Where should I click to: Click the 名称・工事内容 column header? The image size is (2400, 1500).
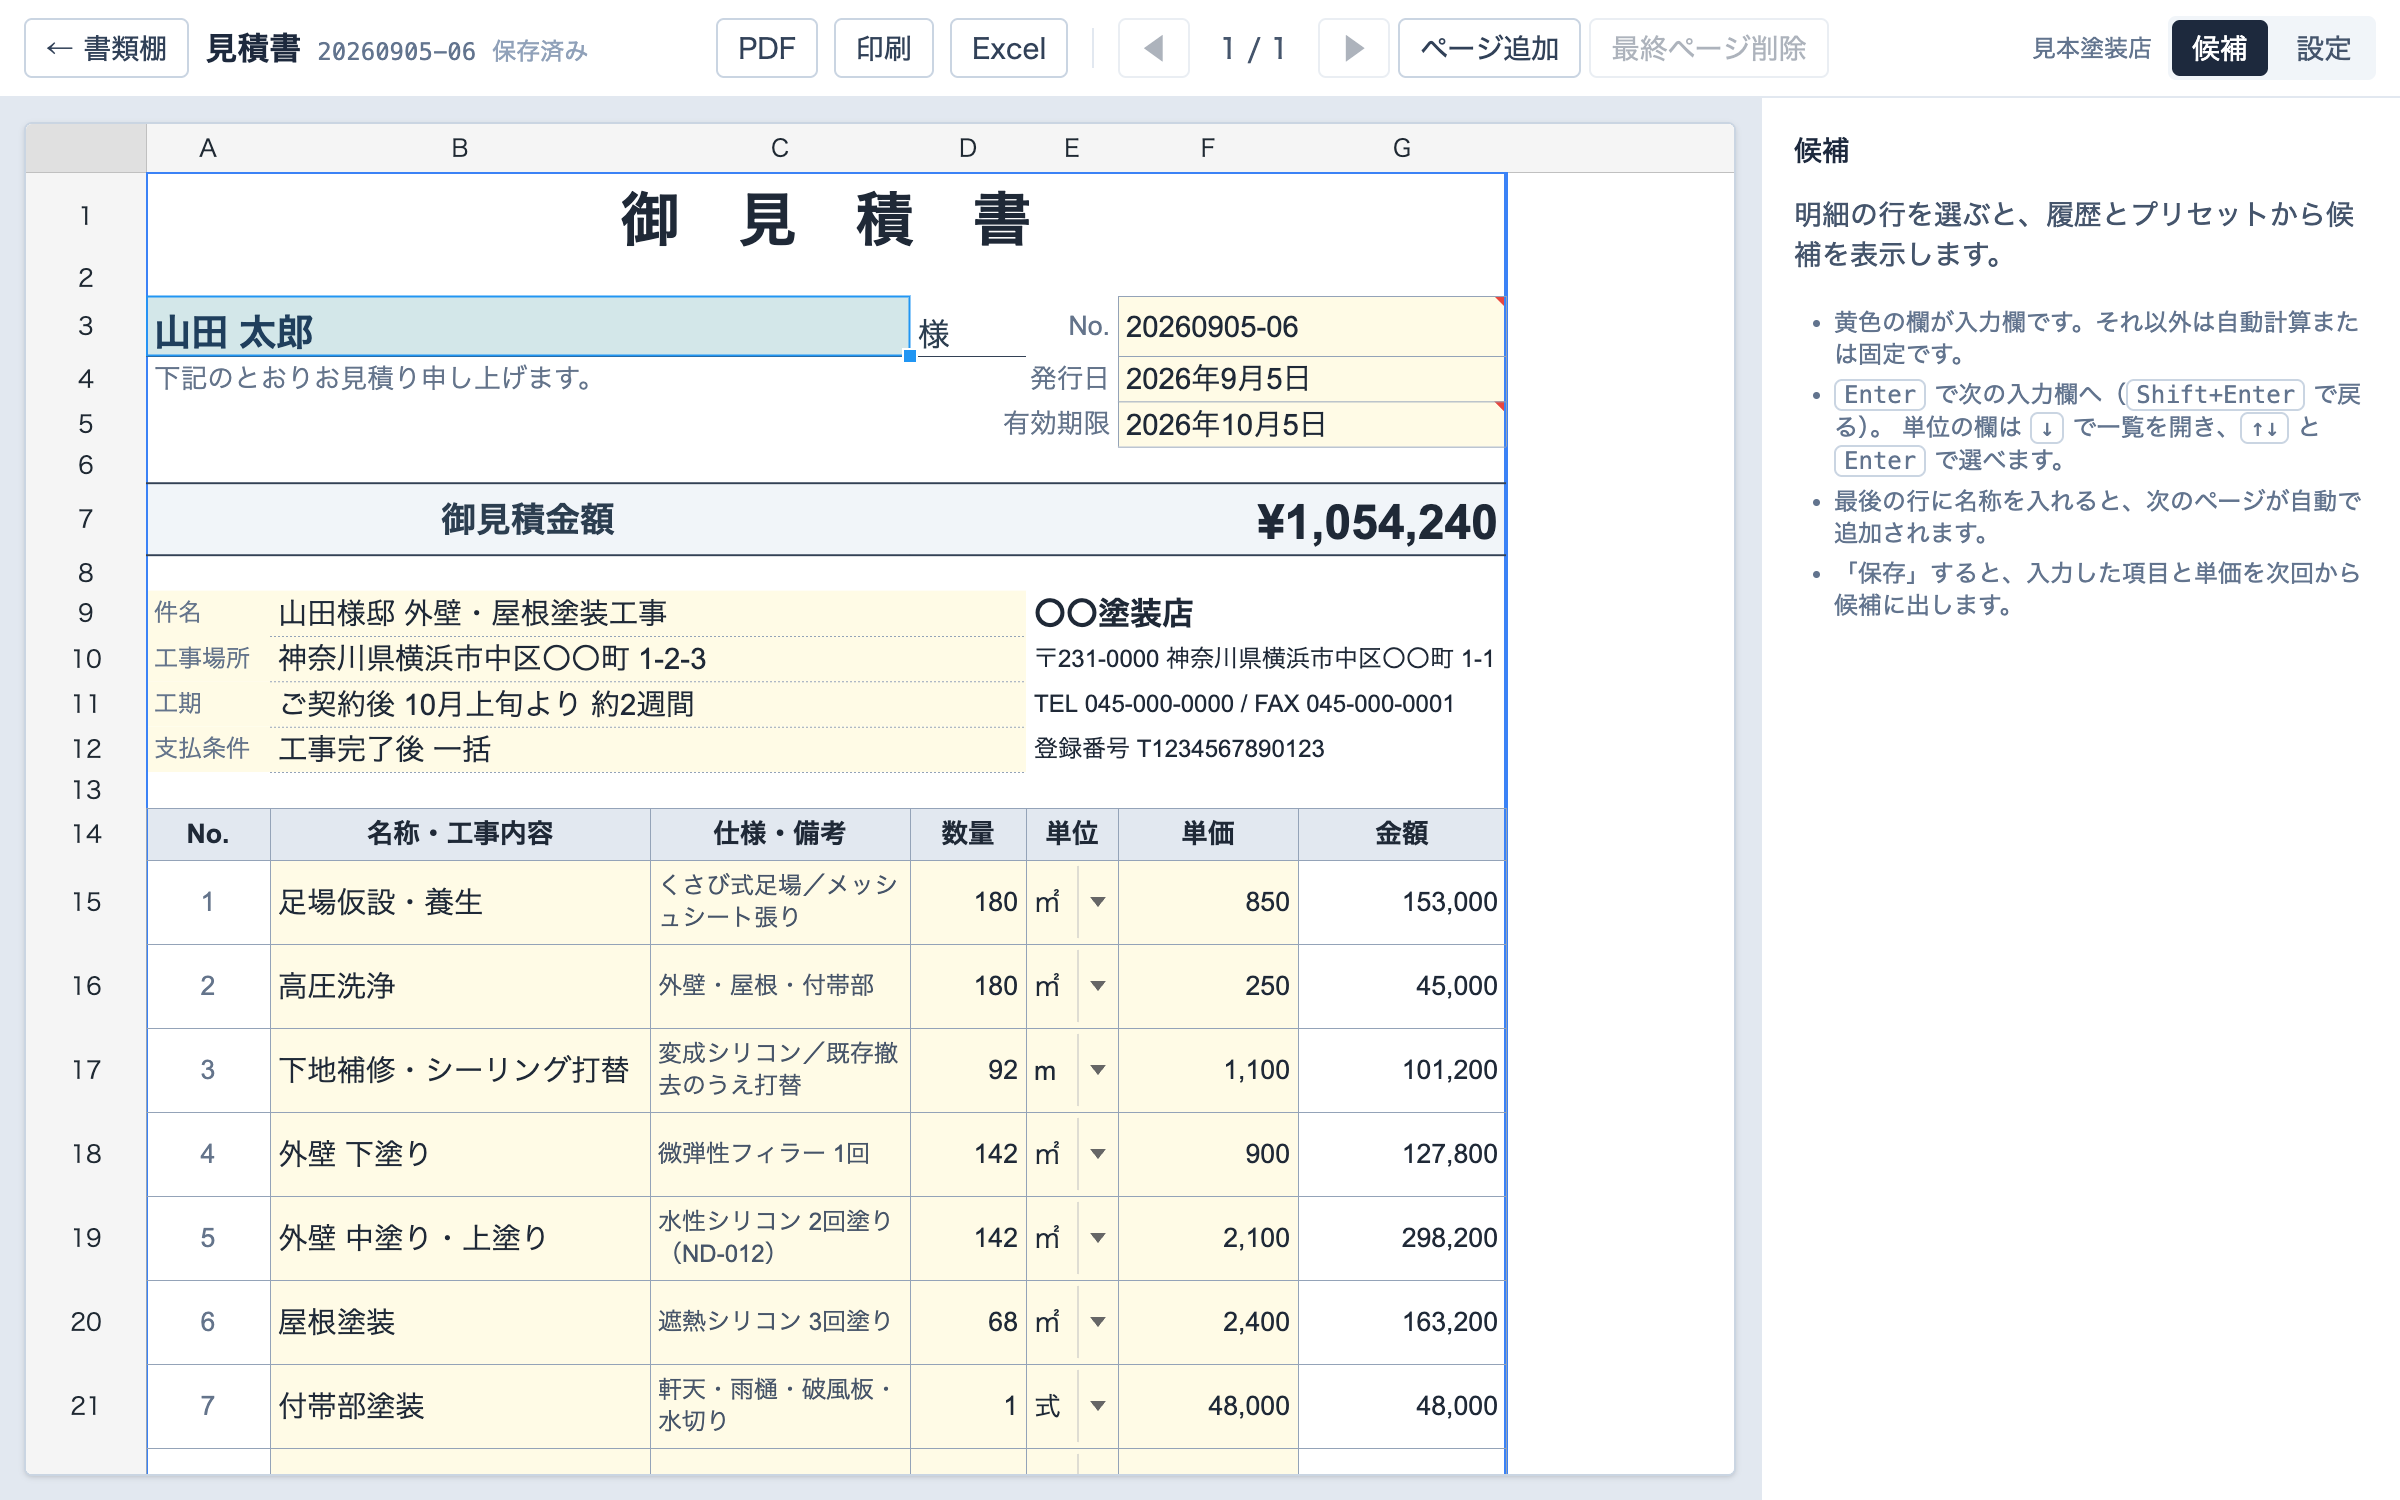pyautogui.click(x=460, y=834)
